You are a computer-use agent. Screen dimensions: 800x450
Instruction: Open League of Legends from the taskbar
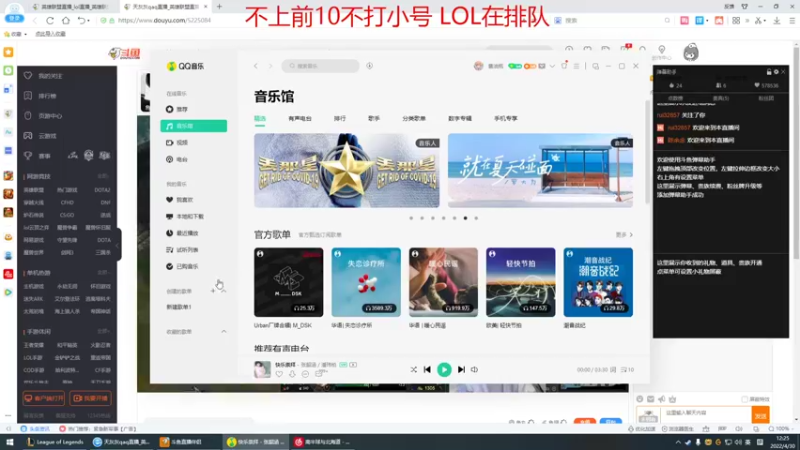pos(55,442)
